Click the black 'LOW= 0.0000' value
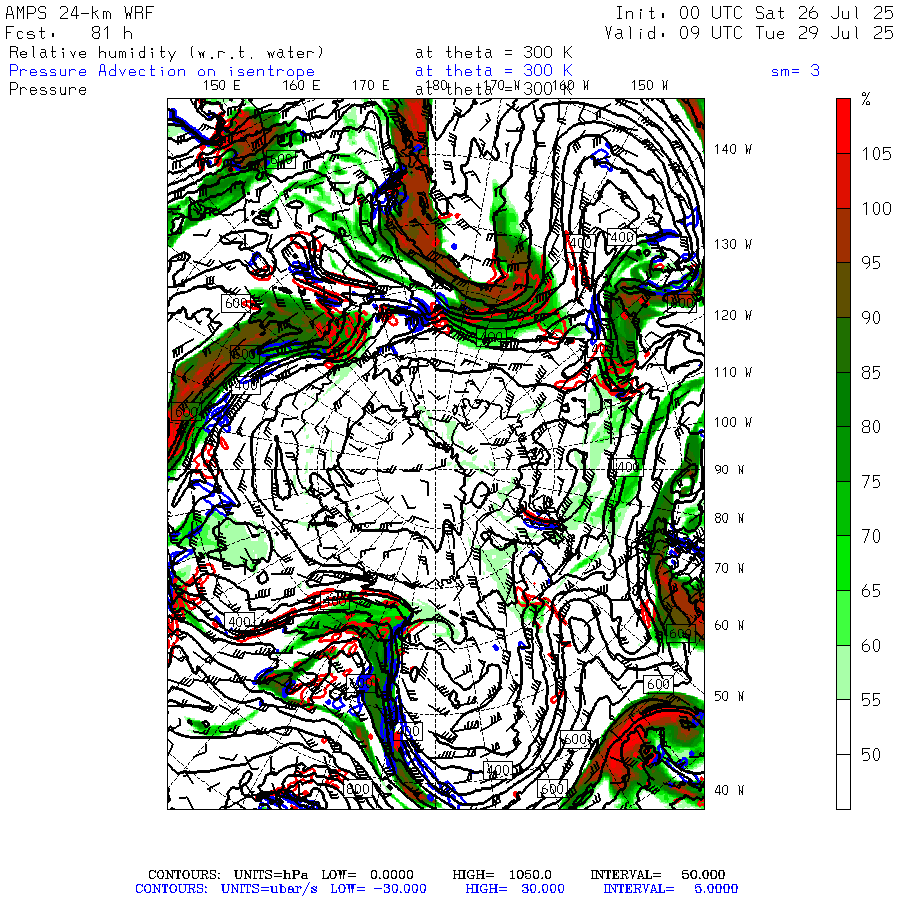This screenshot has width=900, height=900. pyautogui.click(x=367, y=875)
